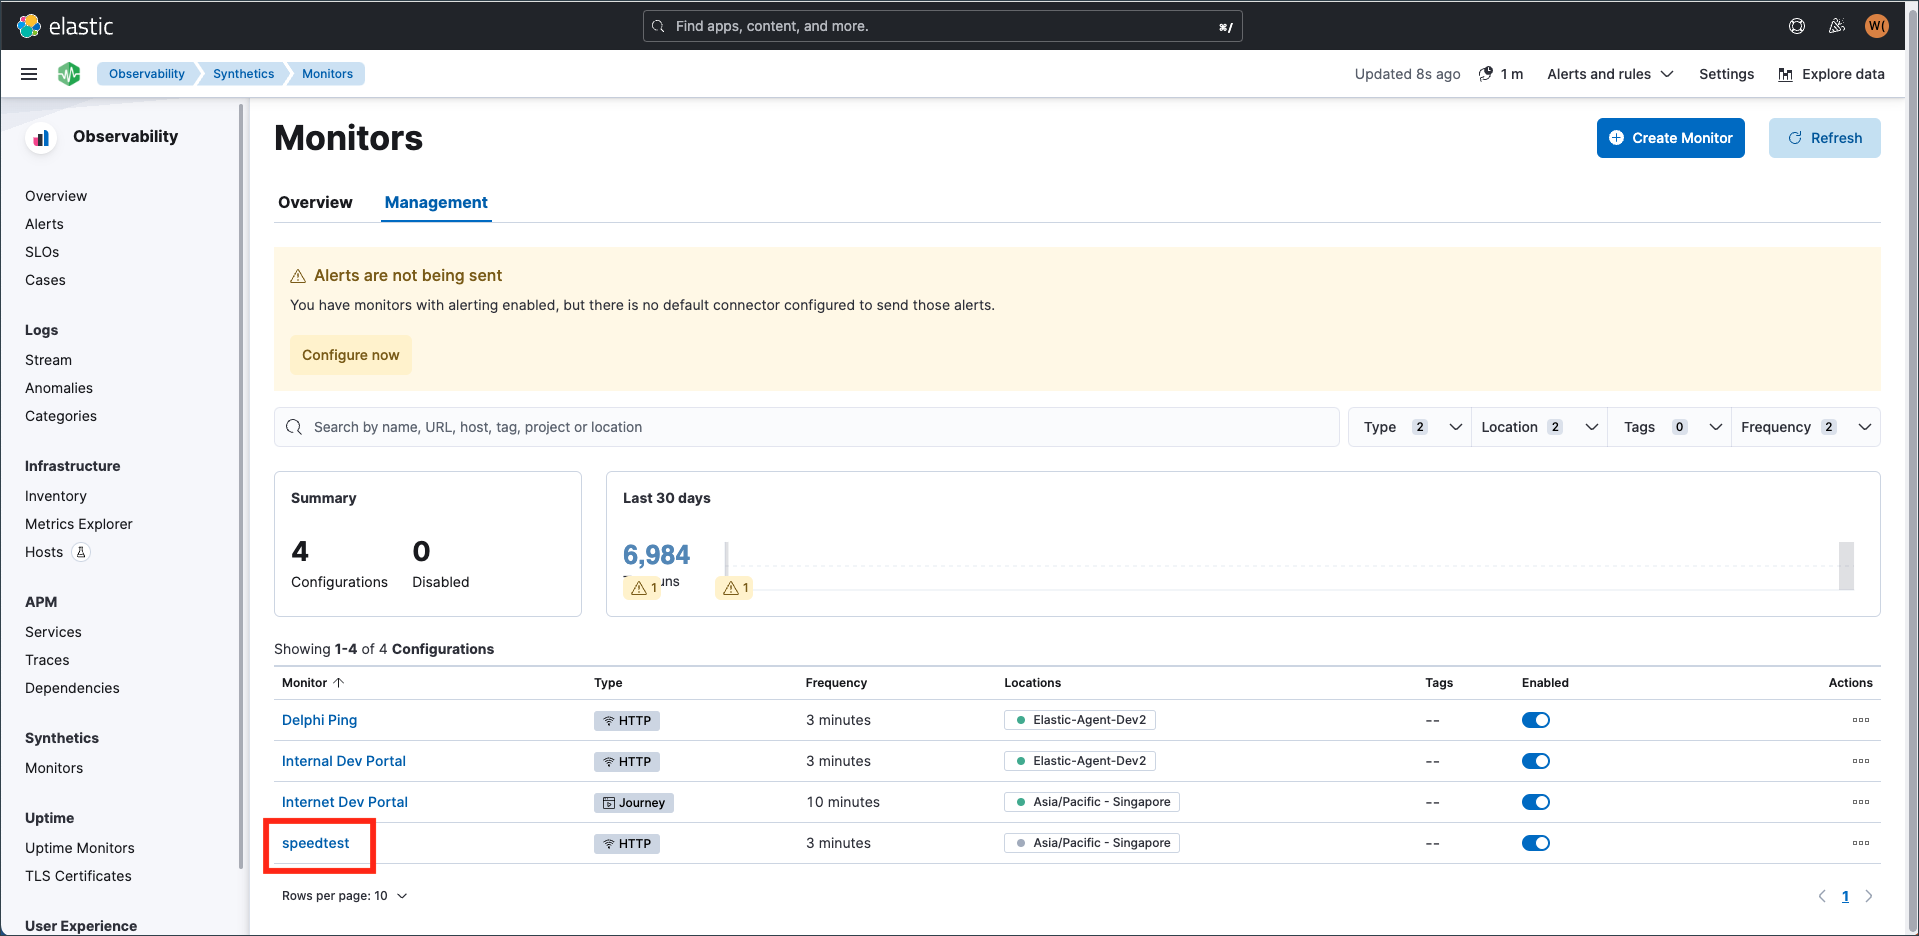Expand Alerts and rules menu
1919x936 pixels.
(1609, 74)
